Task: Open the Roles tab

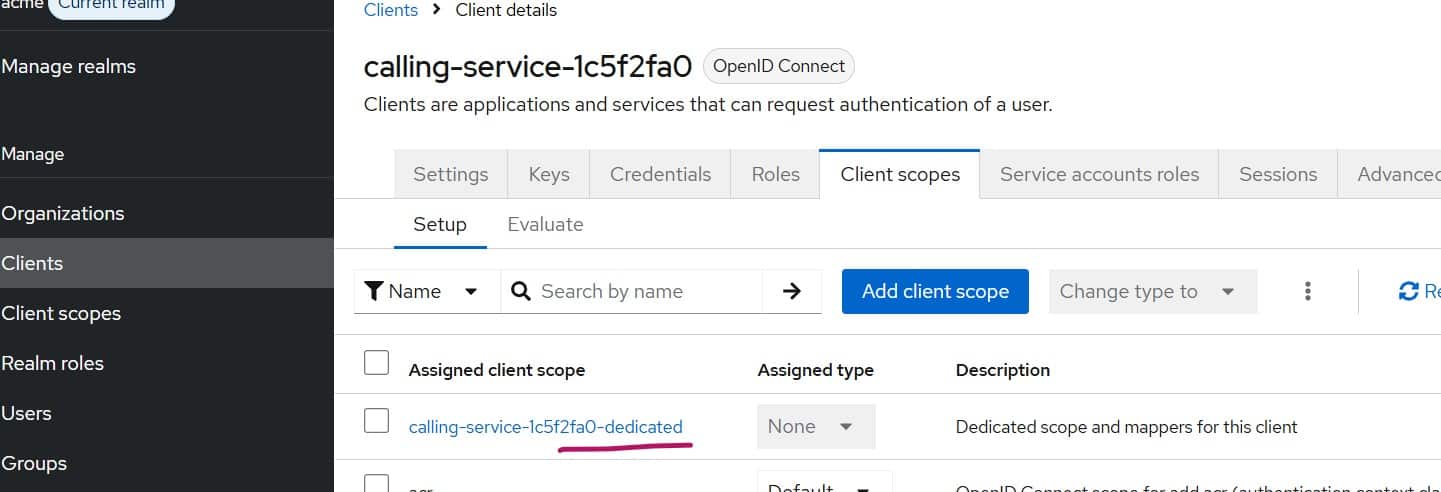Action: point(776,174)
